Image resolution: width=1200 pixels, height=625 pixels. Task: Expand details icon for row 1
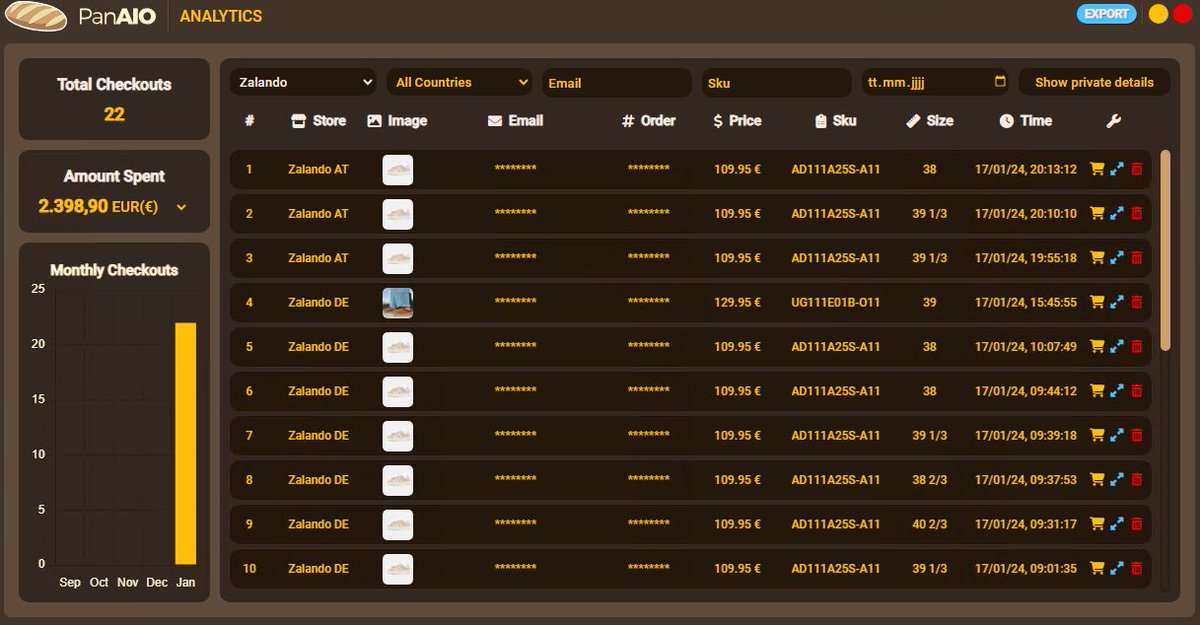tap(1117, 170)
